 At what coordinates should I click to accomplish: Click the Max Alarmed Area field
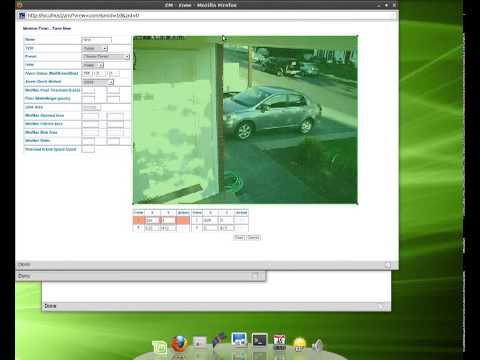click(x=115, y=116)
